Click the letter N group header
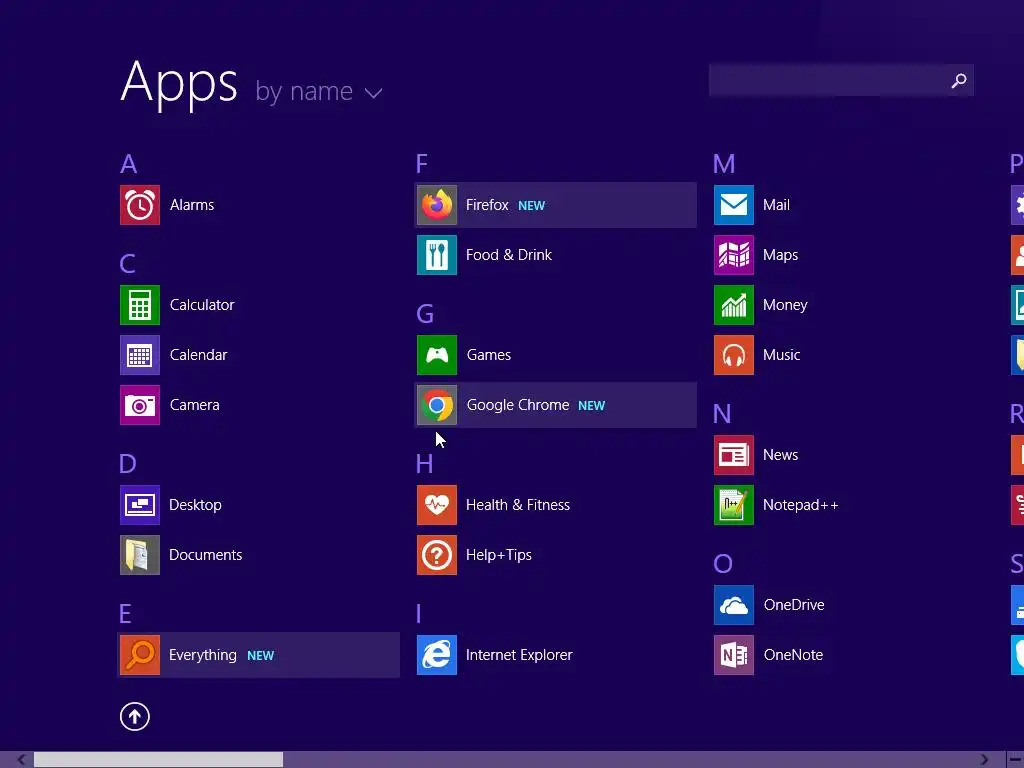The width and height of the screenshot is (1024, 768). (x=722, y=414)
